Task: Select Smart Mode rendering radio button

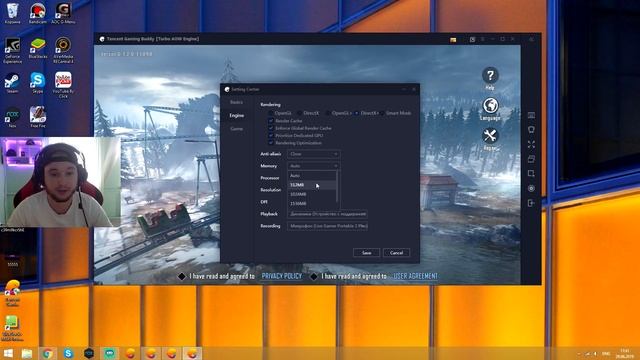Action: pyautogui.click(x=382, y=113)
